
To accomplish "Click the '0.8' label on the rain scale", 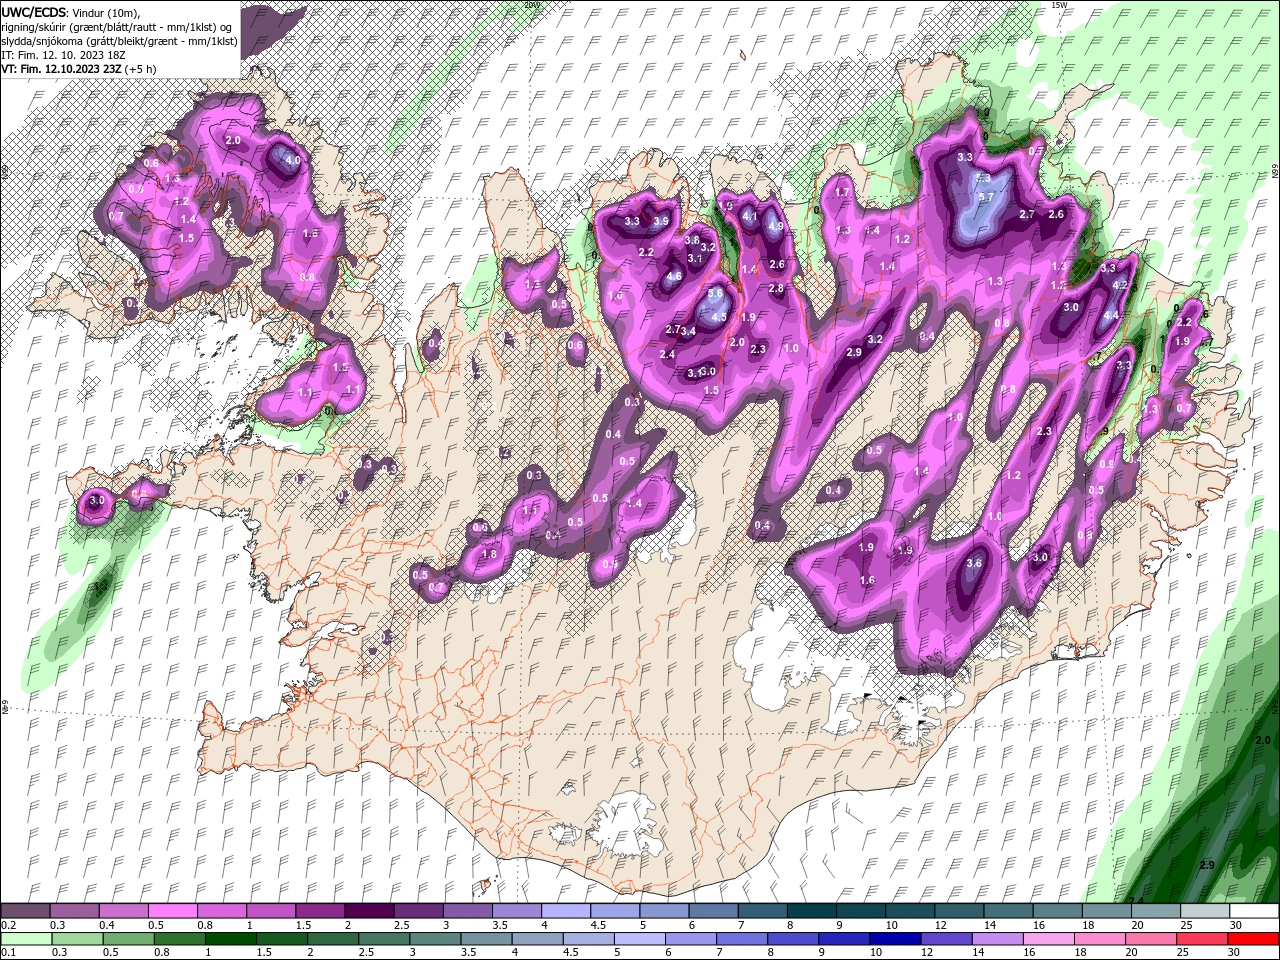I will [161, 953].
